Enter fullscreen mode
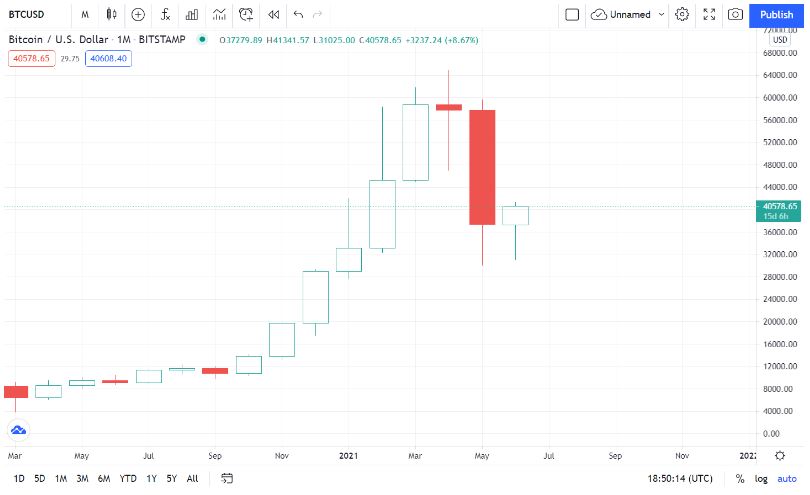 pyautogui.click(x=709, y=15)
